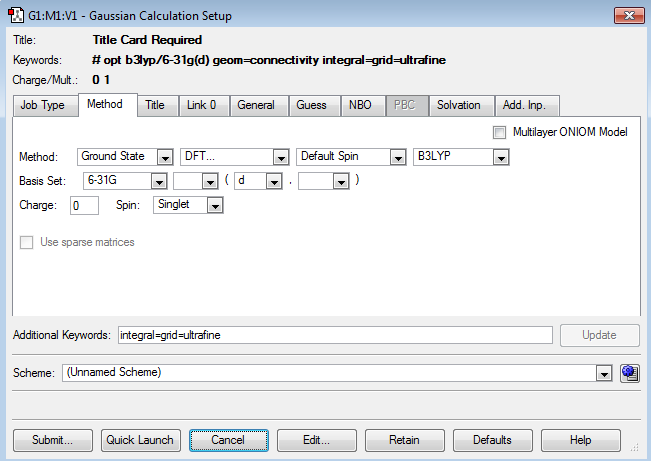Click the Charge input field
Screen dimensions: 651x461
click(x=84, y=206)
